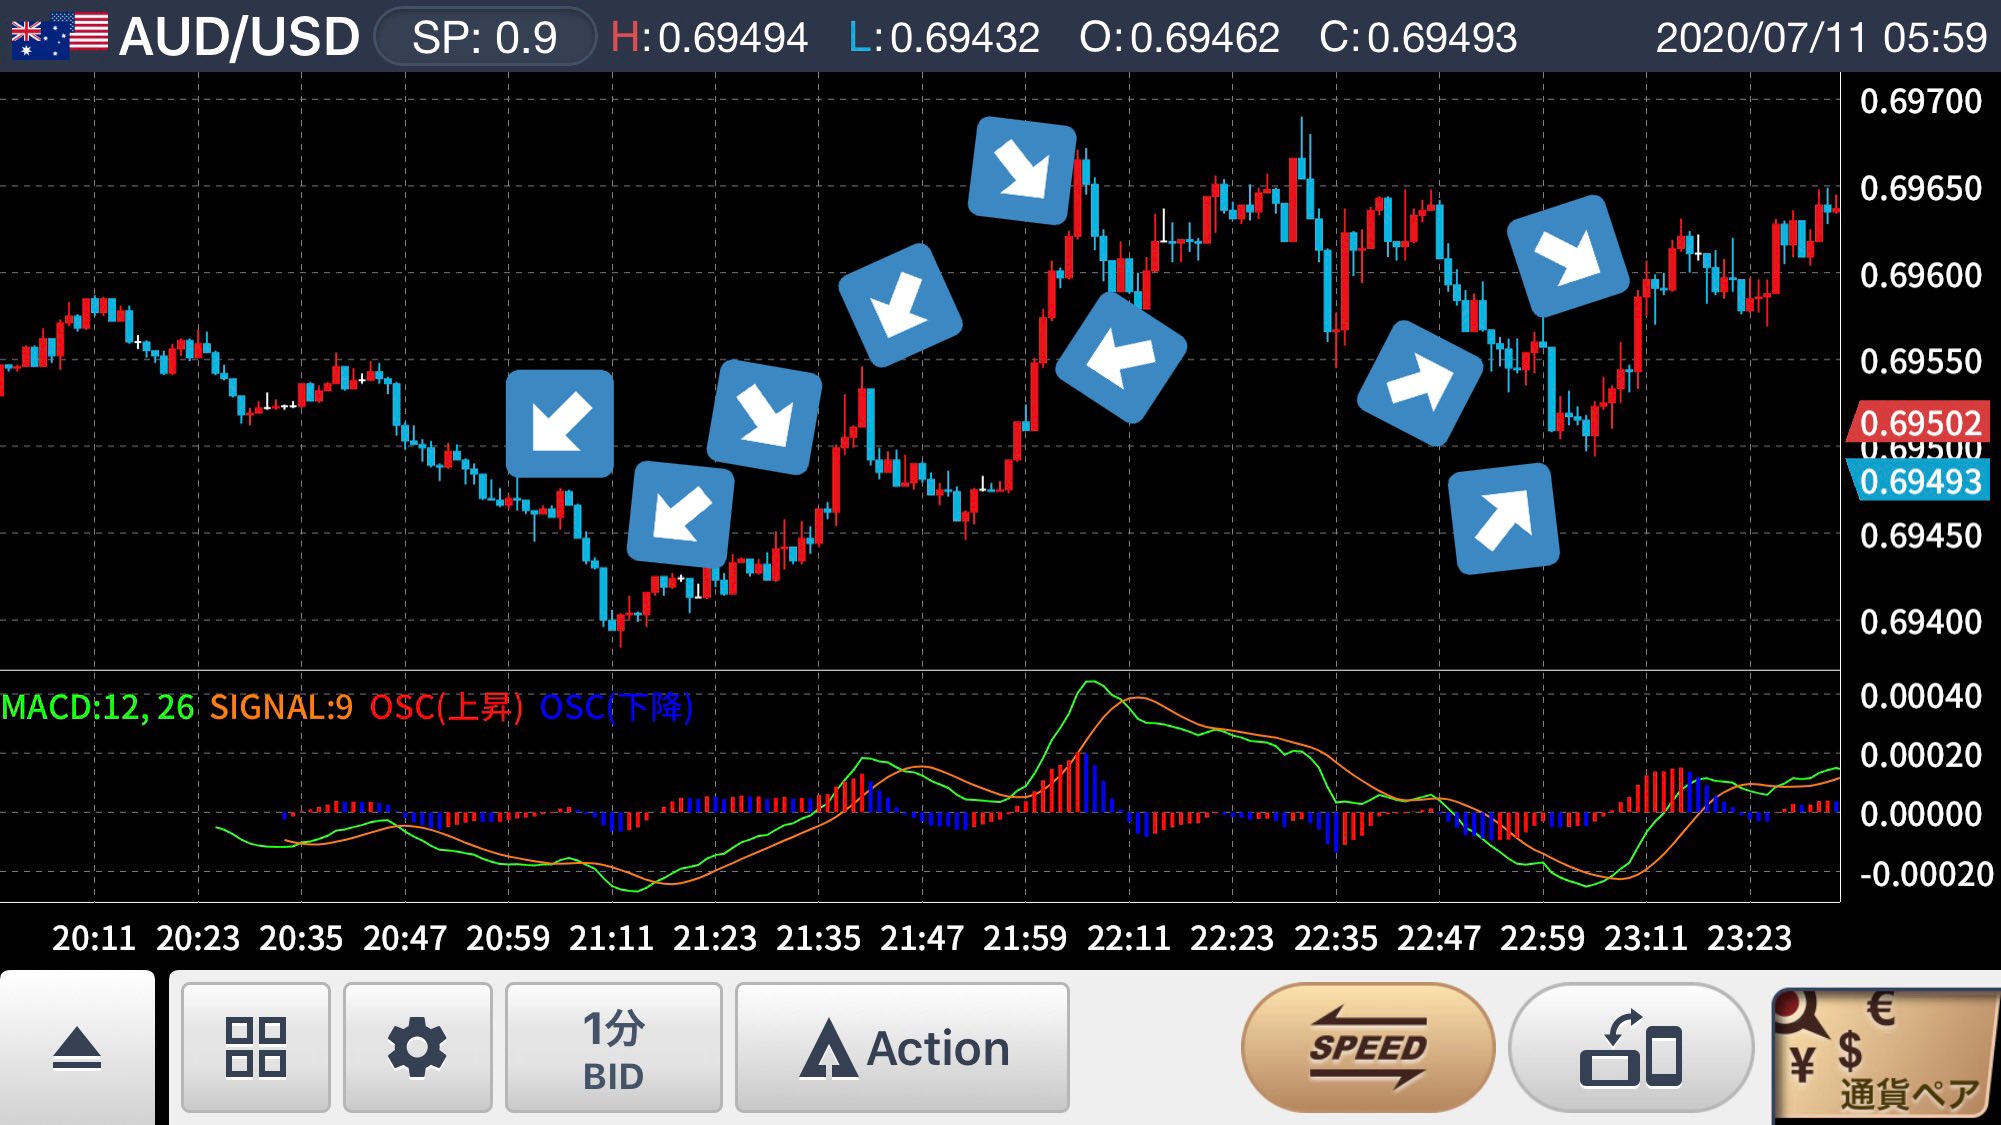Tap the AUD/USD pair title
This screenshot has height=1125, width=2001.
pyautogui.click(x=238, y=37)
